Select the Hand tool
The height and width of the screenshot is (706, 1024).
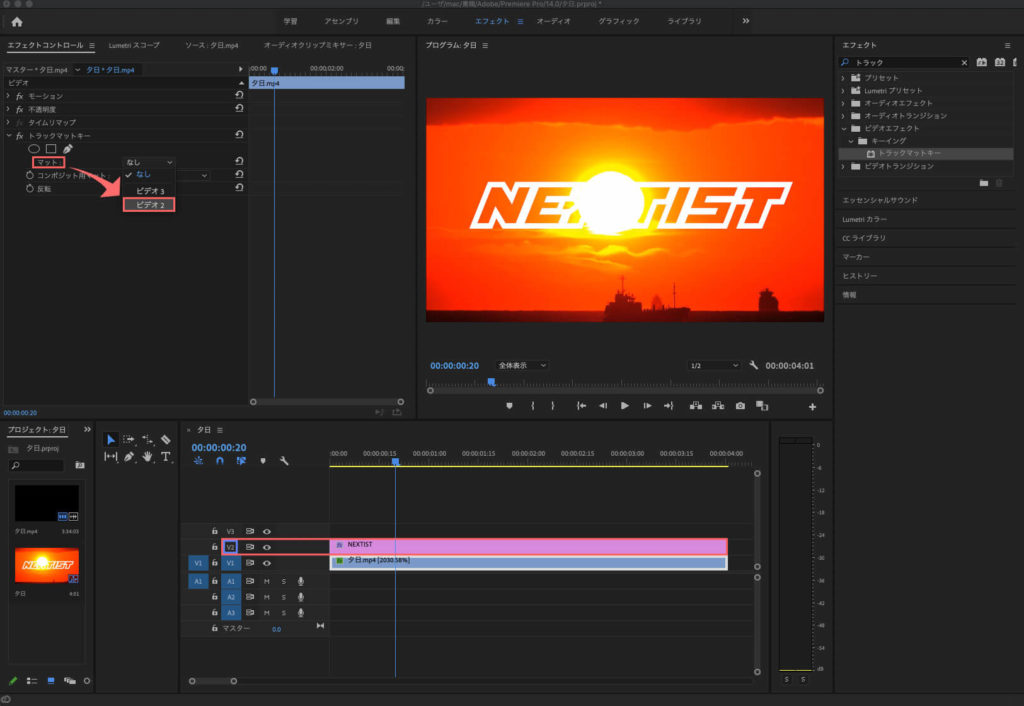coord(148,457)
